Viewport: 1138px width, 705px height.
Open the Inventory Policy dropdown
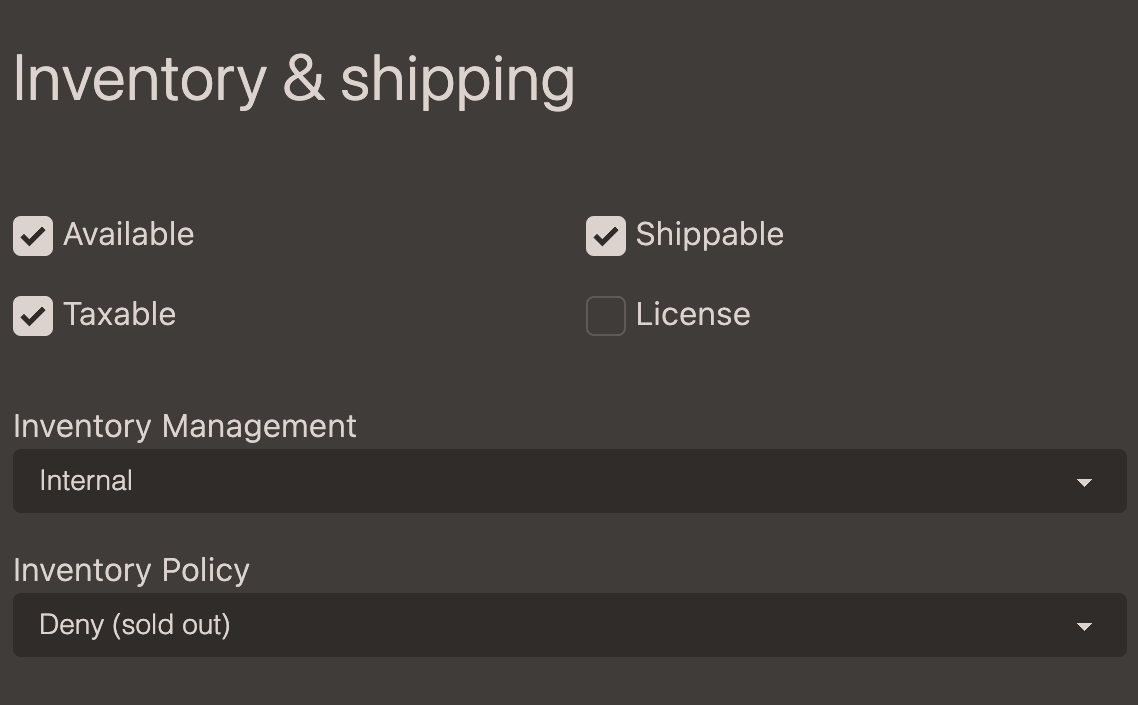569,625
